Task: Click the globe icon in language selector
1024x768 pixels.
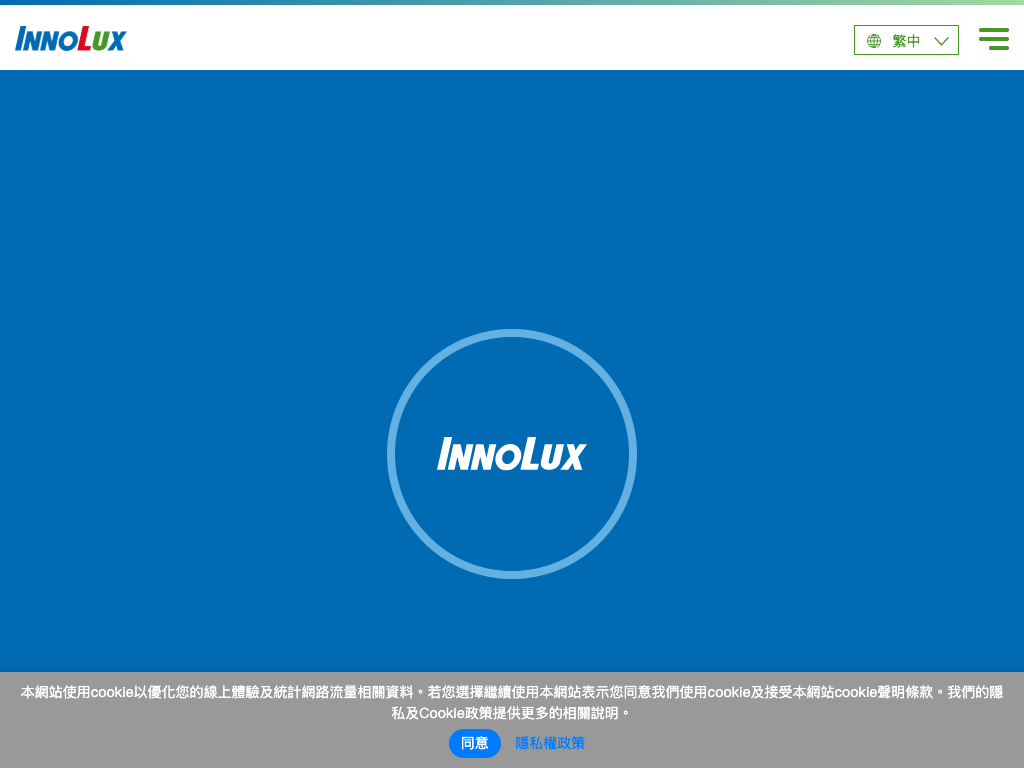Action: click(x=874, y=41)
